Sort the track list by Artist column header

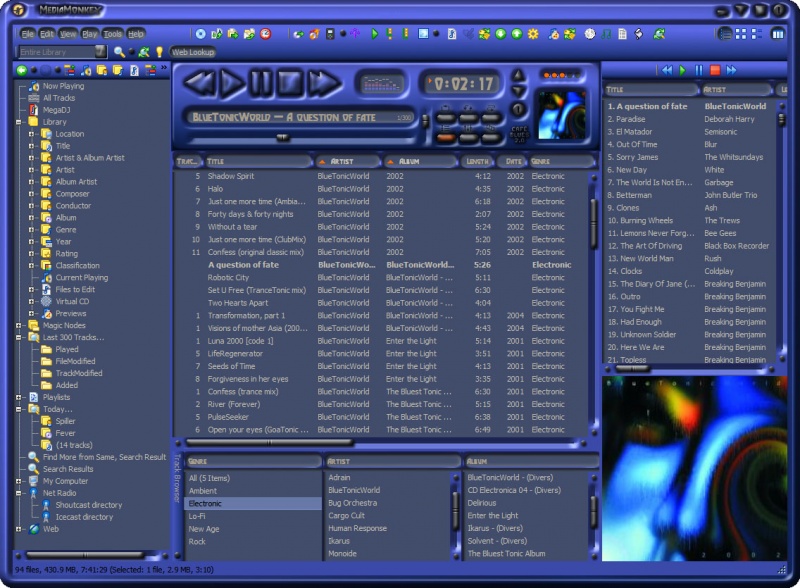pyautogui.click(x=345, y=161)
